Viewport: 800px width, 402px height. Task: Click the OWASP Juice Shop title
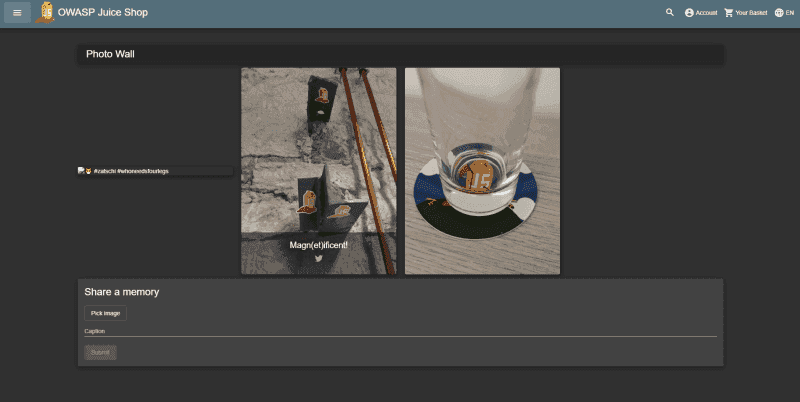[x=103, y=12]
